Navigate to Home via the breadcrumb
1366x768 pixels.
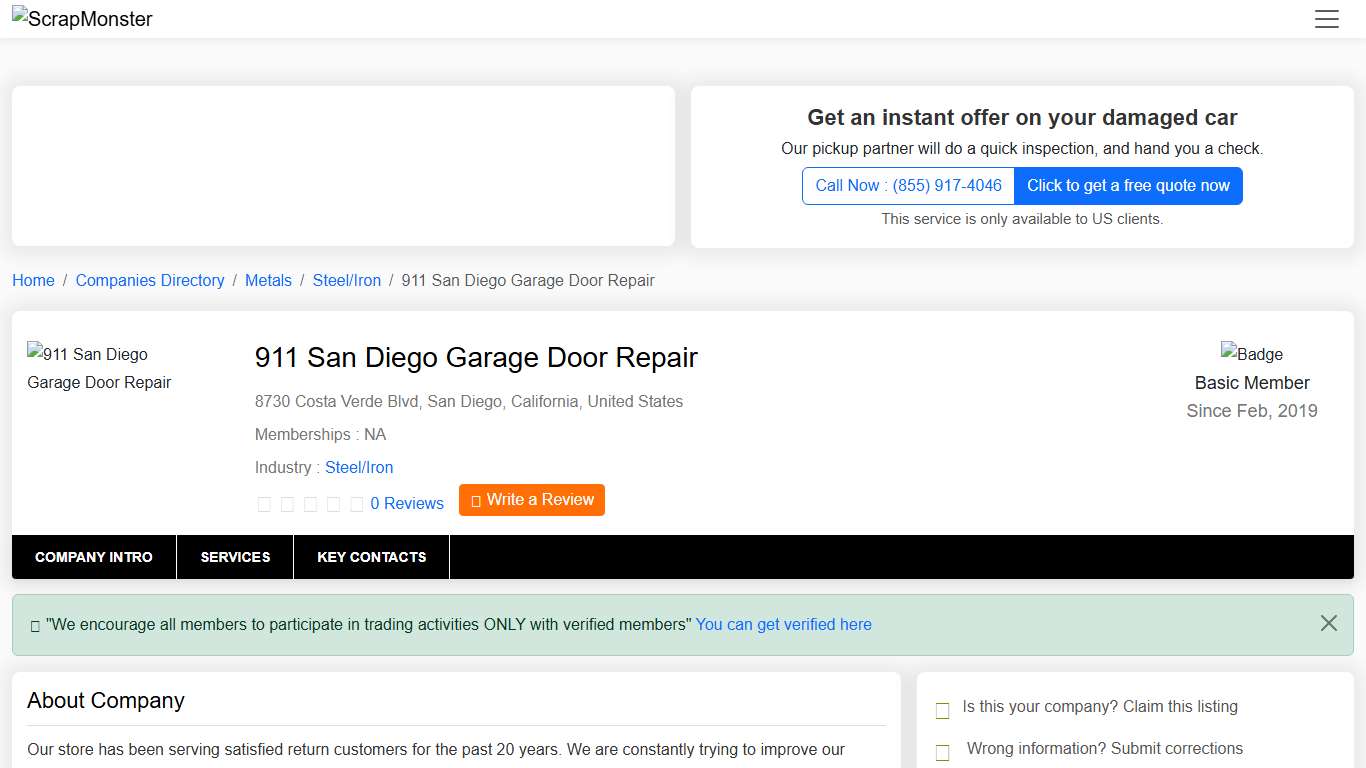(x=33, y=280)
